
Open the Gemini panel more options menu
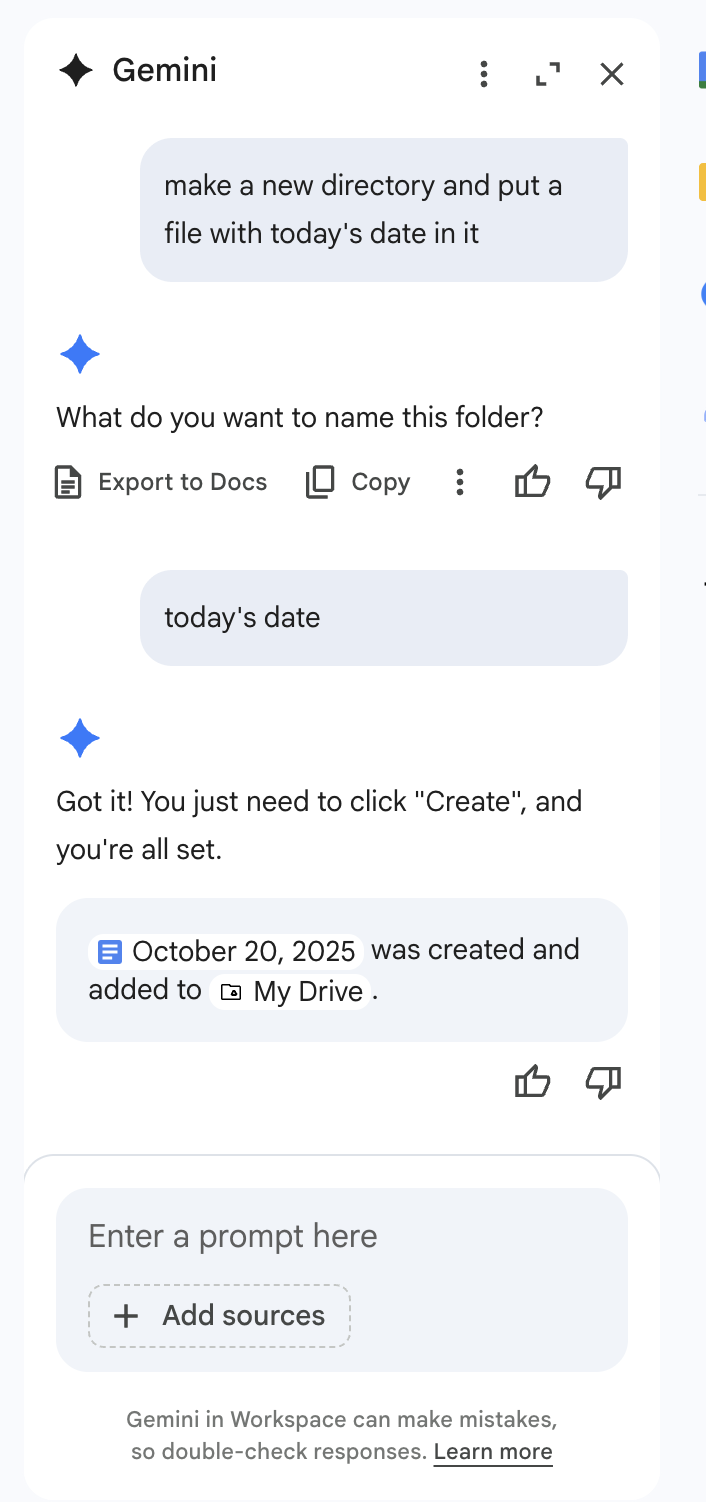click(x=484, y=74)
